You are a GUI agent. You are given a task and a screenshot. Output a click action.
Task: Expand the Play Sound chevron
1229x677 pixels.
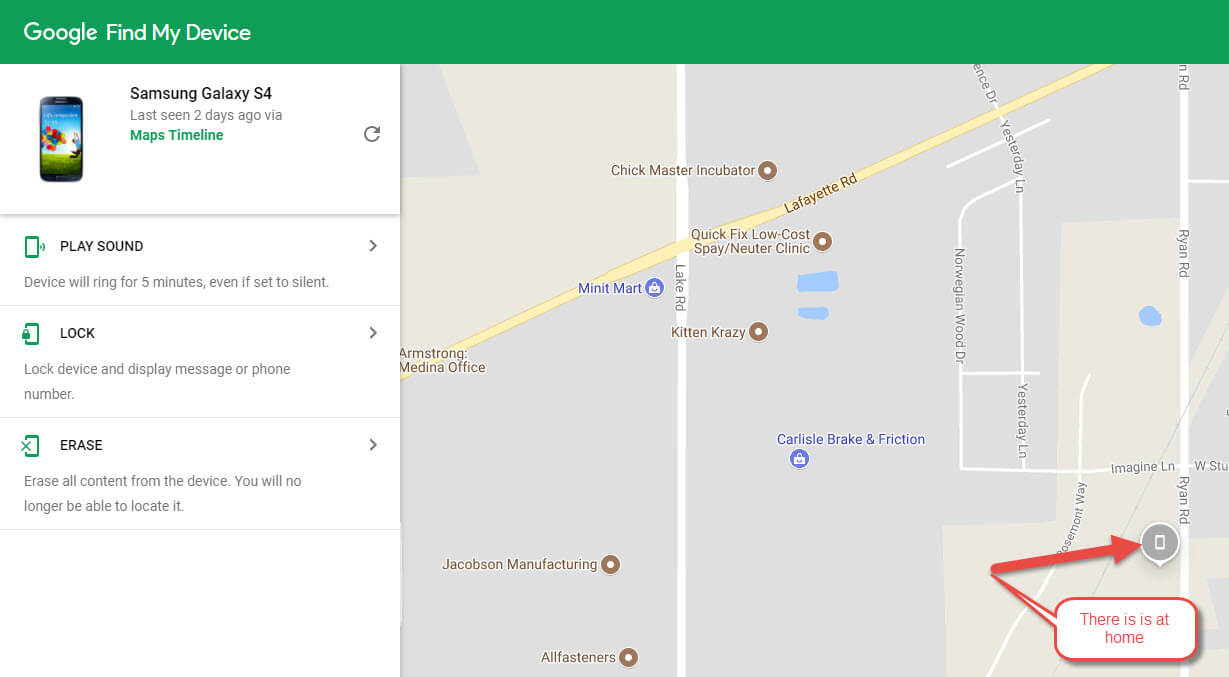coord(373,246)
